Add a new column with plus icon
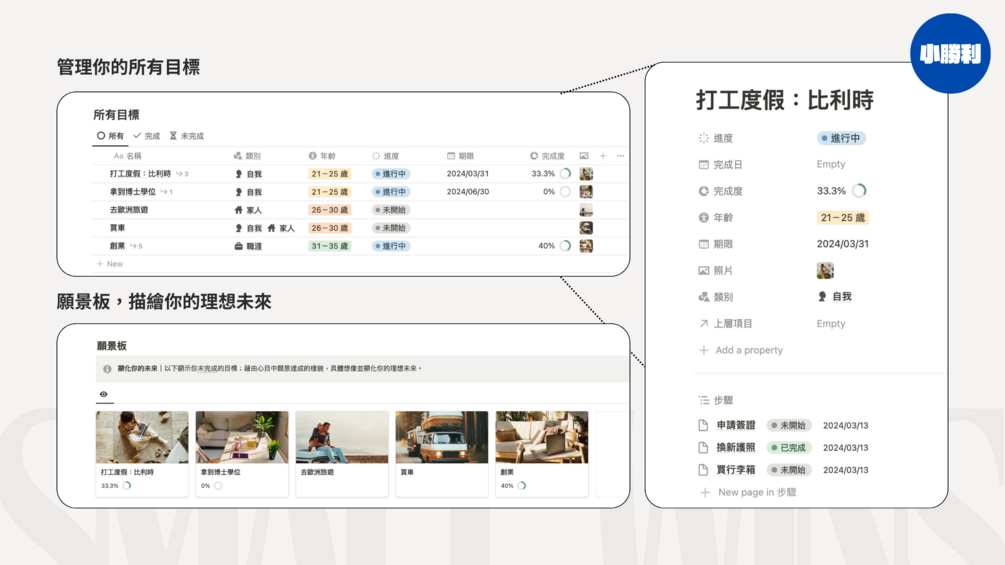Screen dimensions: 1005x565 (x=603, y=156)
